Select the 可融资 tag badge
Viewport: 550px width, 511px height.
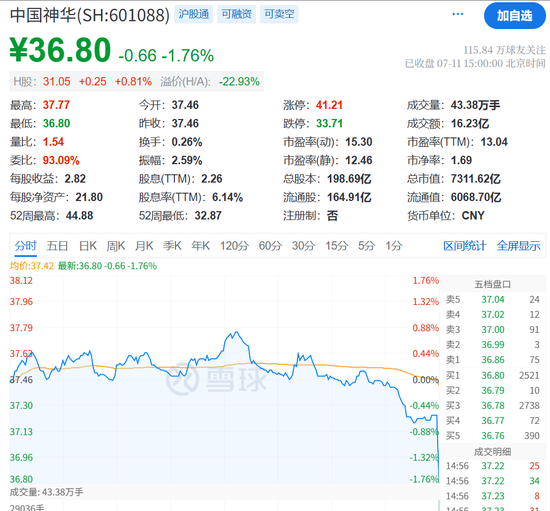[236, 14]
